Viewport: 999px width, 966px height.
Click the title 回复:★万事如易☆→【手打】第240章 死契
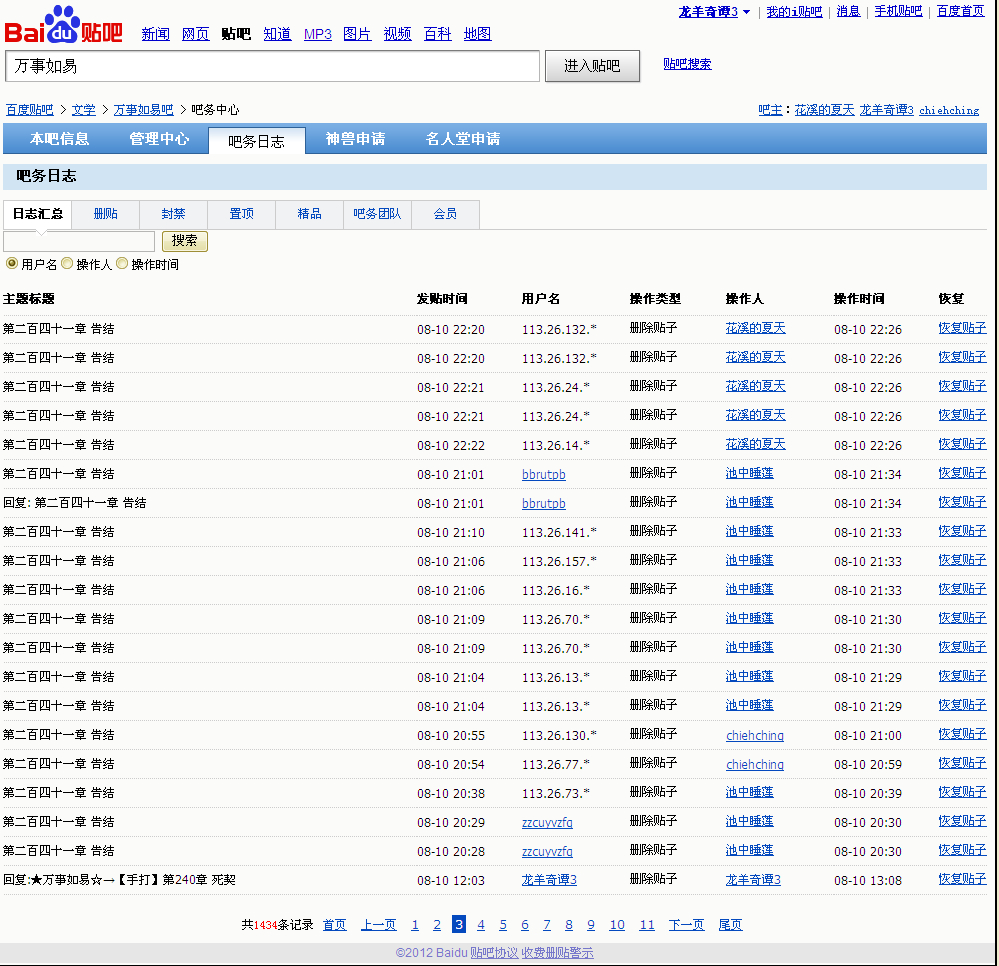[x=119, y=879]
